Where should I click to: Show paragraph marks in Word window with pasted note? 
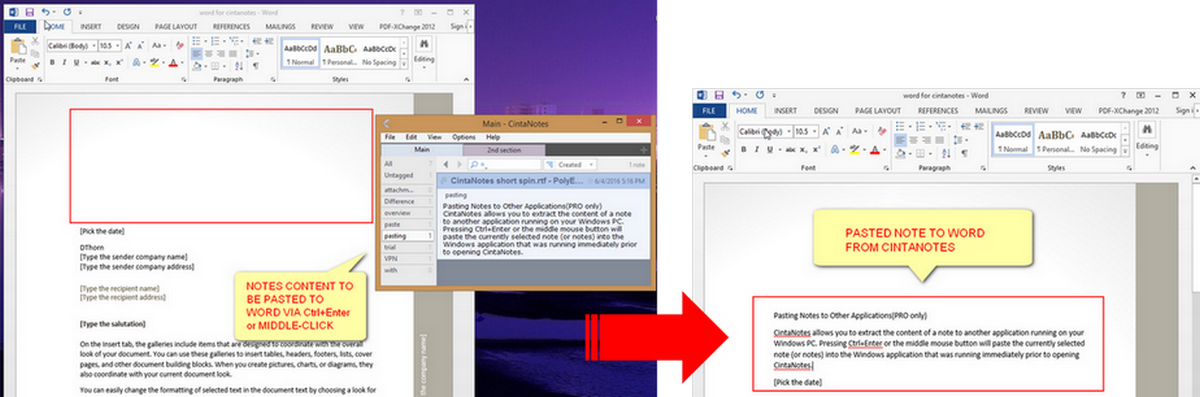tap(965, 153)
